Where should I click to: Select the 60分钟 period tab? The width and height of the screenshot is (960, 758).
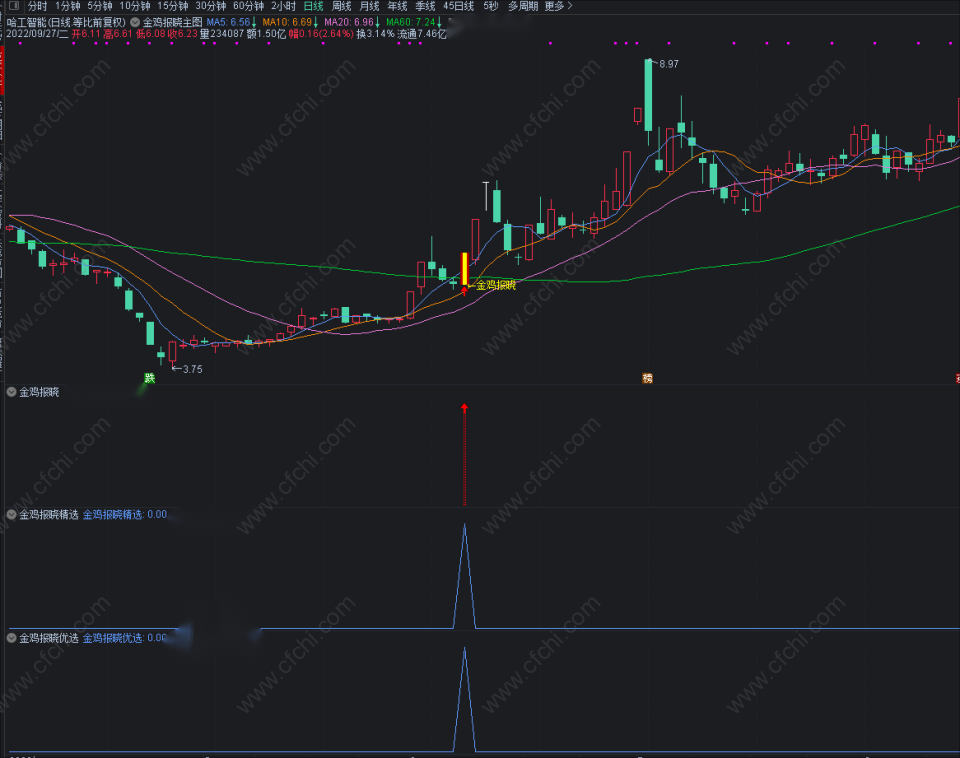coord(249,6)
